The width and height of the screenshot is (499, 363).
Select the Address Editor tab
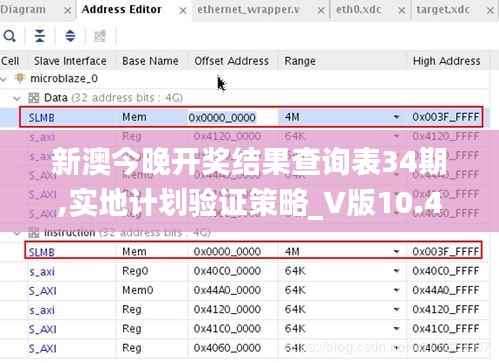click(121, 9)
